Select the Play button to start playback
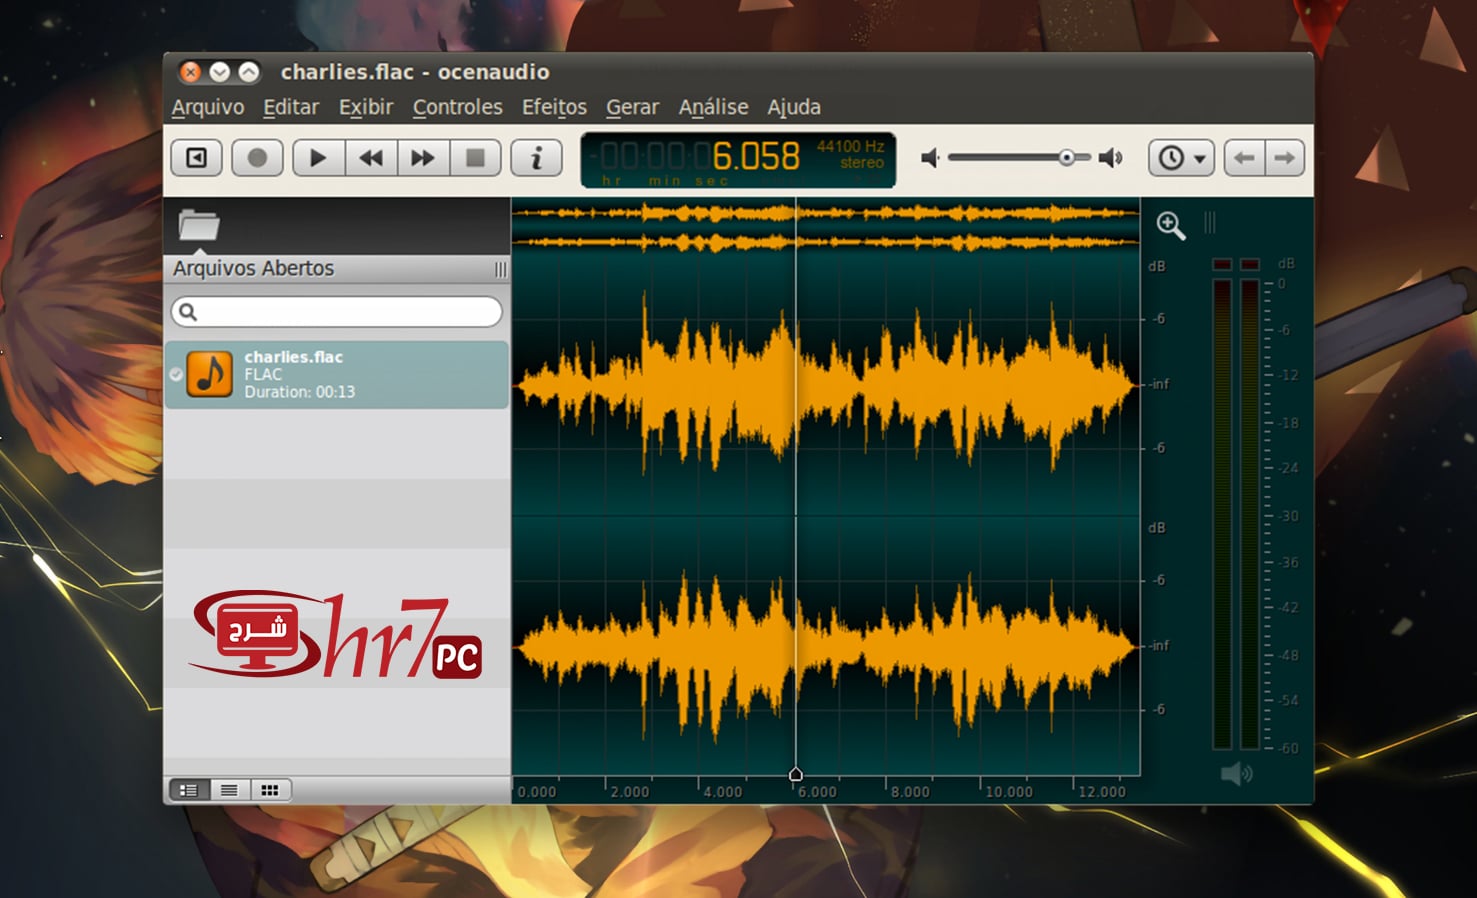Image resolution: width=1477 pixels, height=898 pixels. (x=317, y=157)
